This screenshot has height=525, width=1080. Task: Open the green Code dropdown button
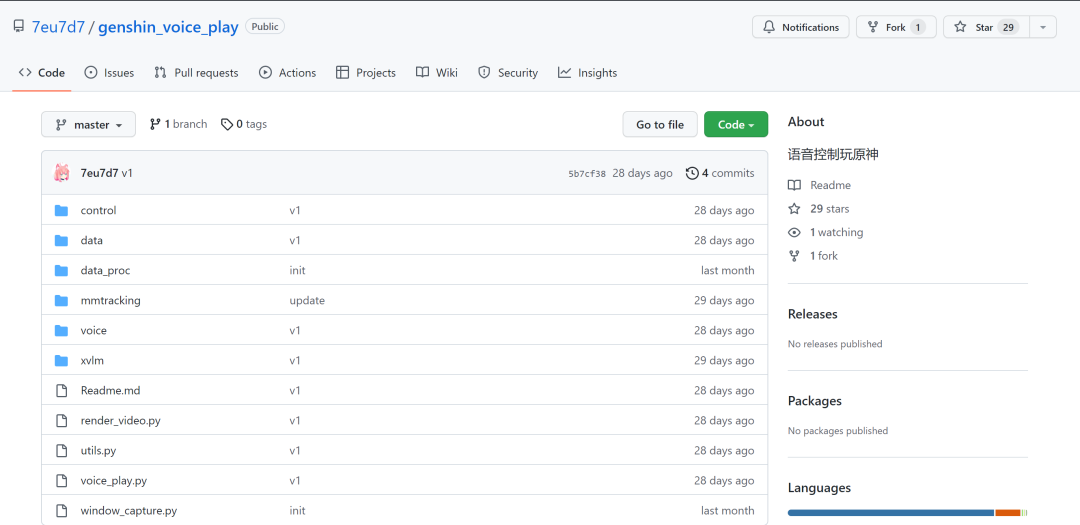(x=736, y=125)
